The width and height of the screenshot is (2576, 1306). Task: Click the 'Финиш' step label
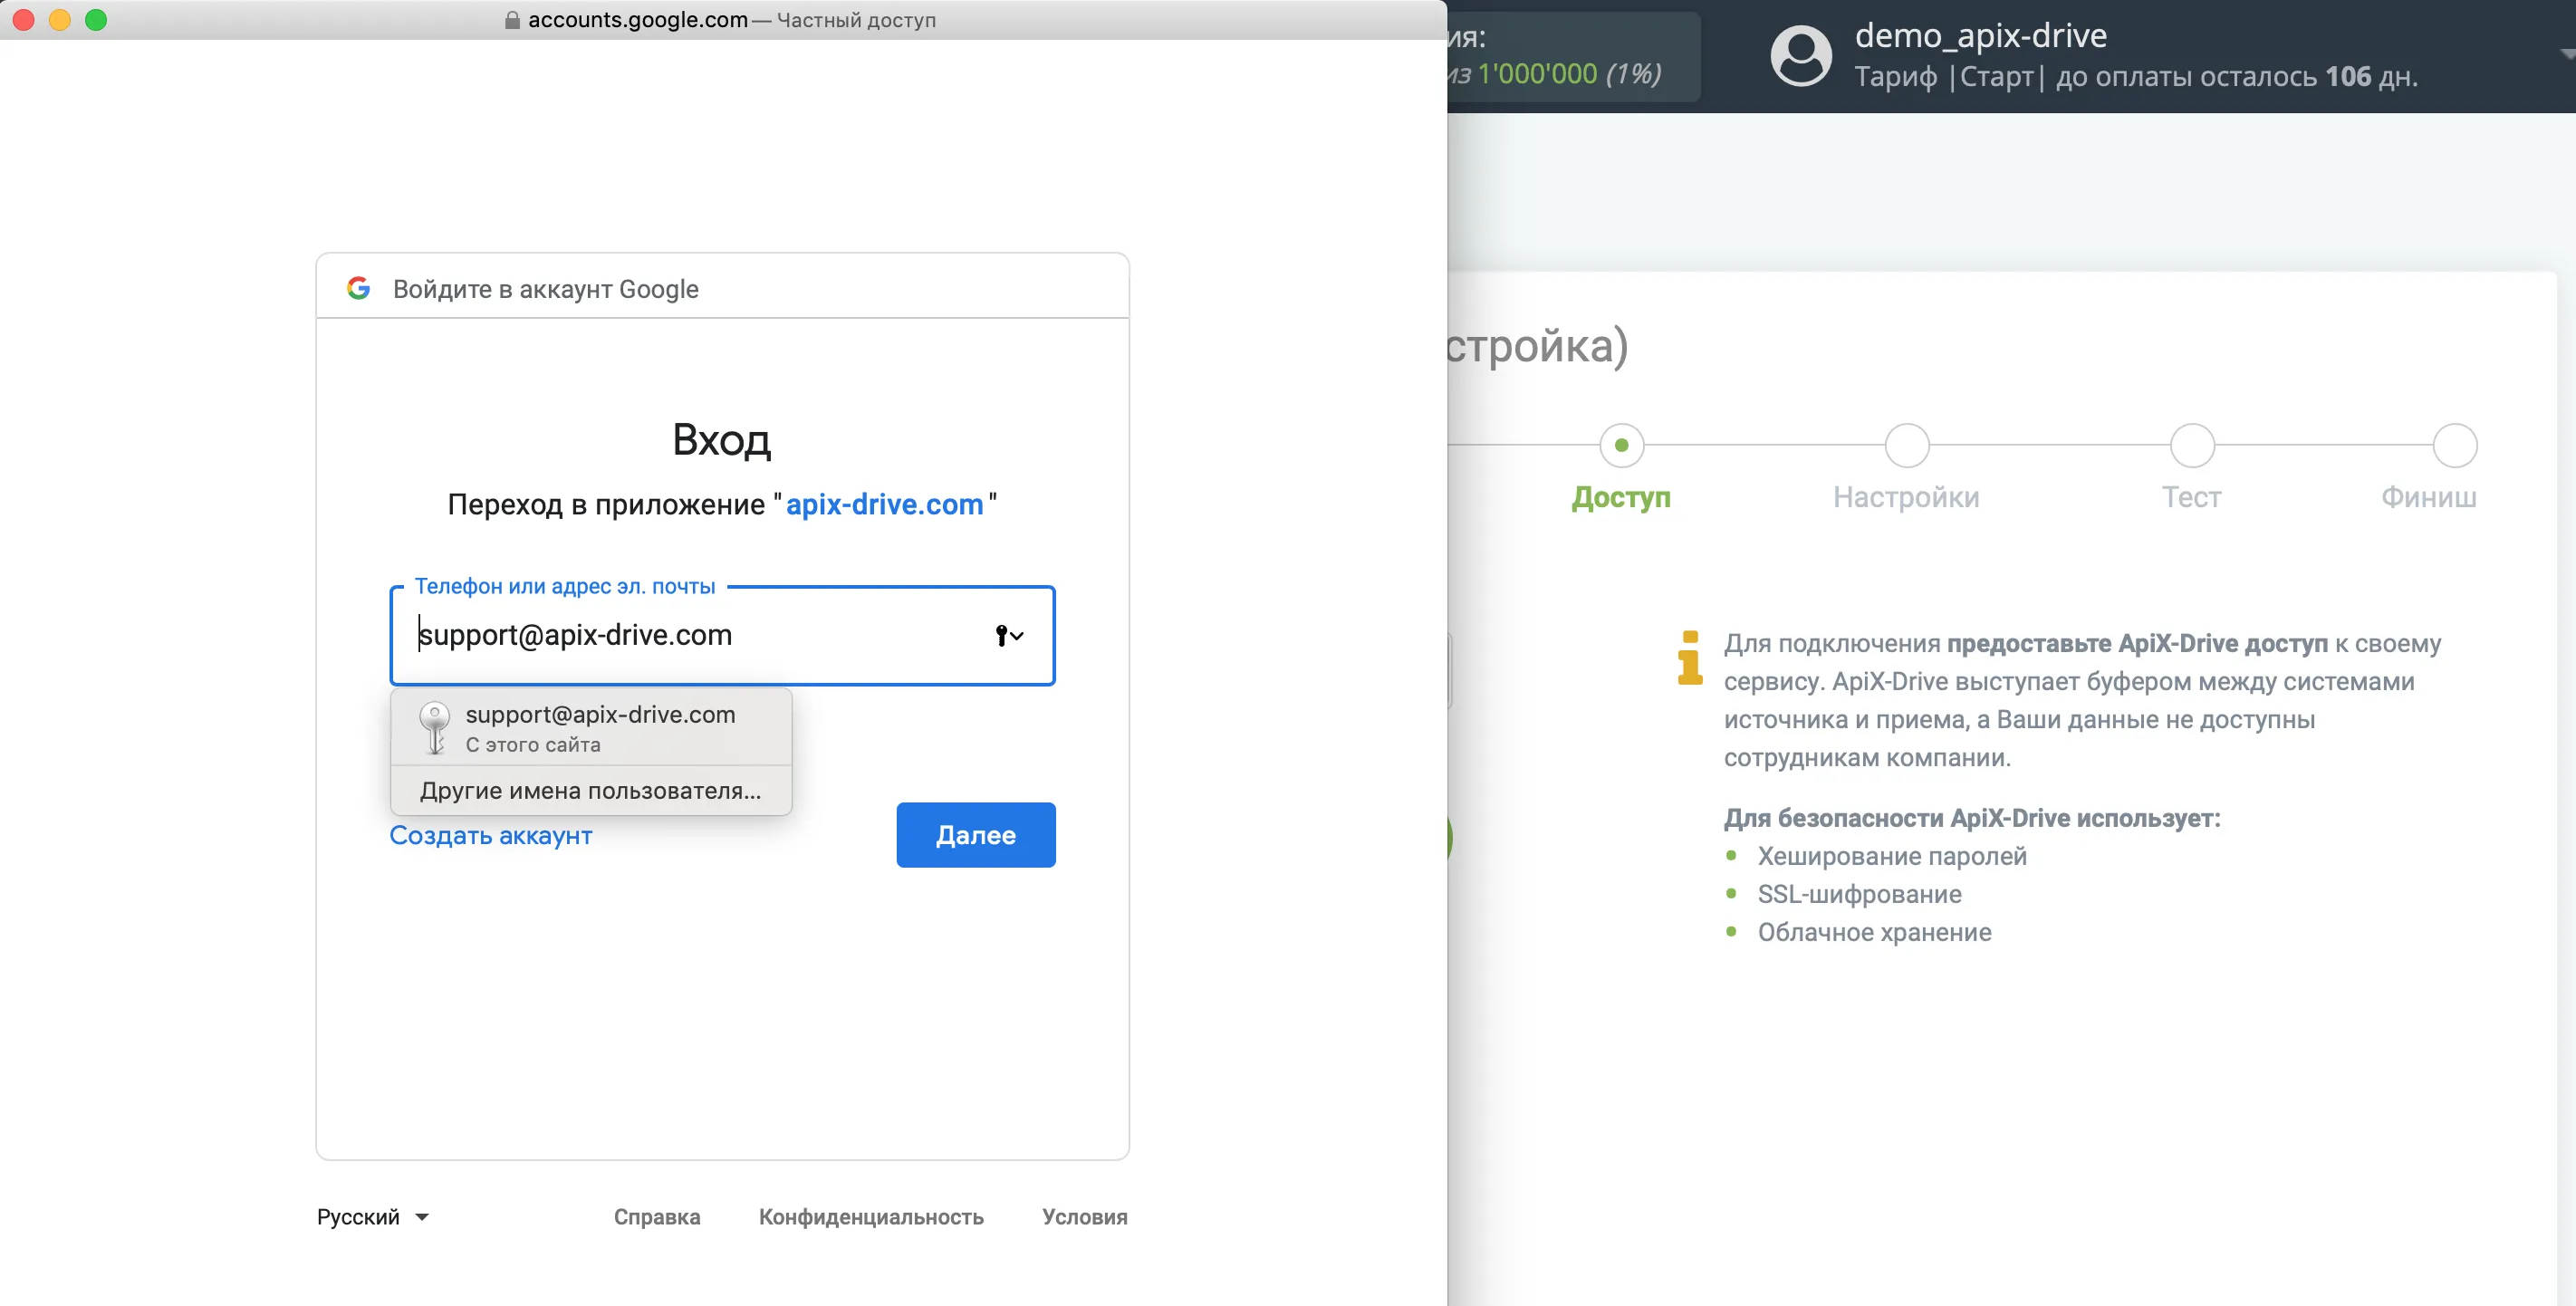coord(2428,497)
